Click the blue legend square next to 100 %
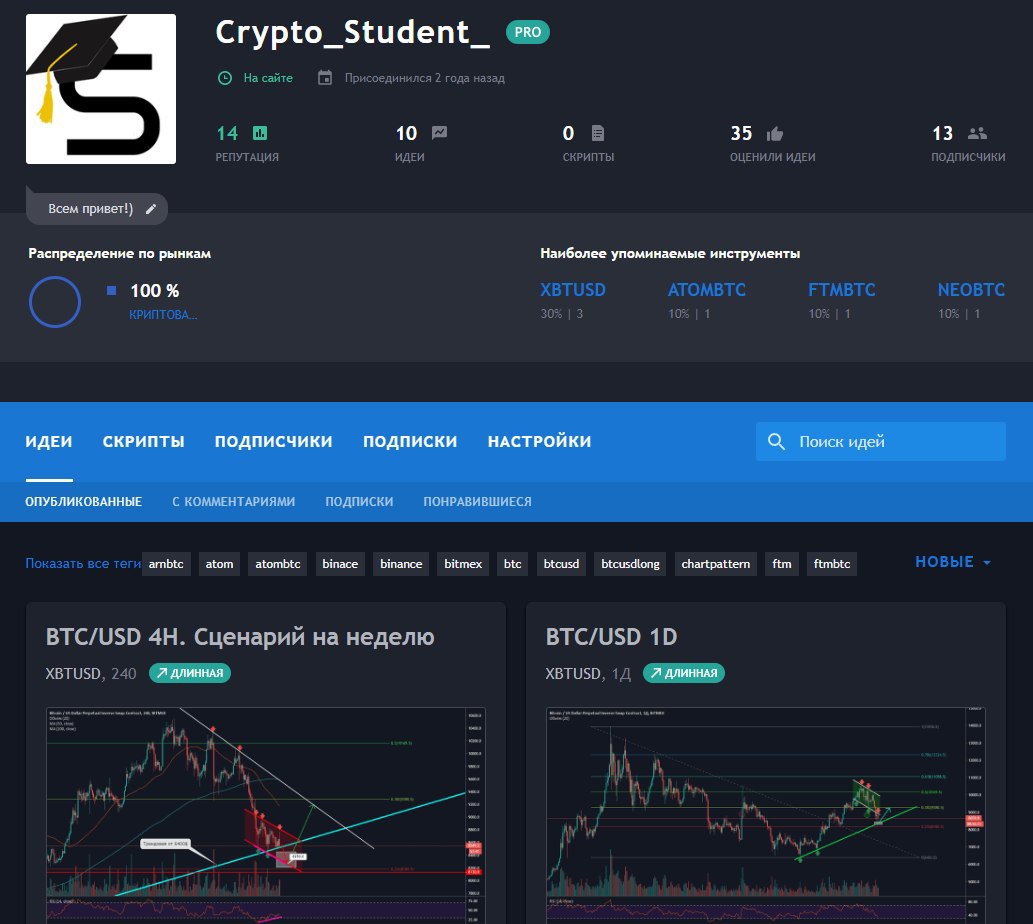 111,290
